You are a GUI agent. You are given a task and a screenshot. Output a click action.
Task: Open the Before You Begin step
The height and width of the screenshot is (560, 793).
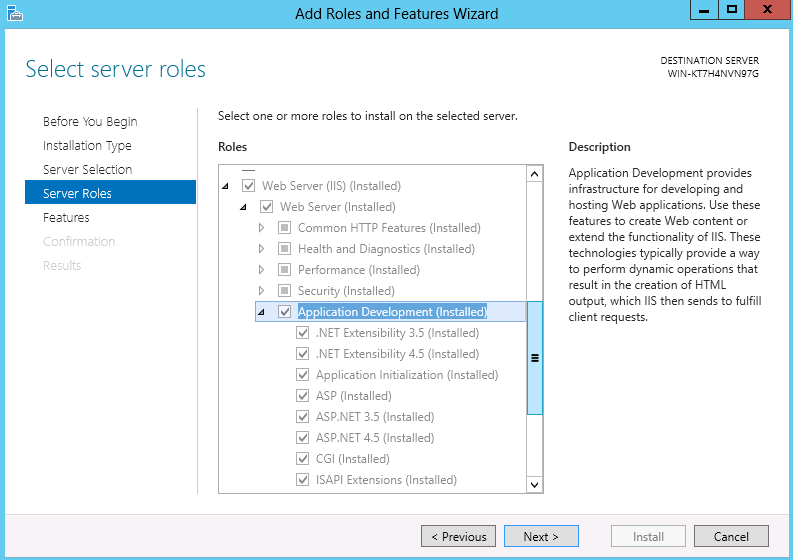click(x=90, y=121)
